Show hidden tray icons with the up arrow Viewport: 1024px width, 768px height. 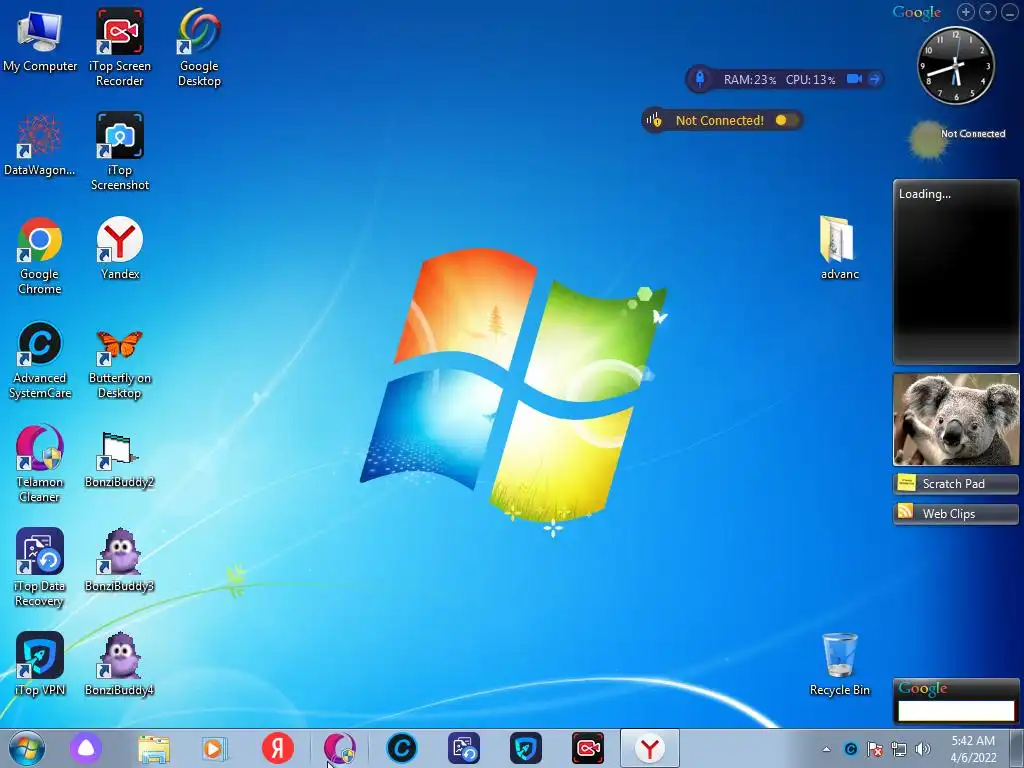(826, 750)
